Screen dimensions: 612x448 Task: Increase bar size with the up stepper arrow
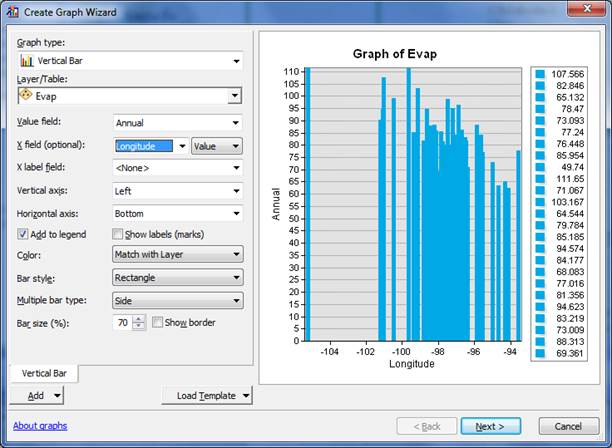coord(139,318)
